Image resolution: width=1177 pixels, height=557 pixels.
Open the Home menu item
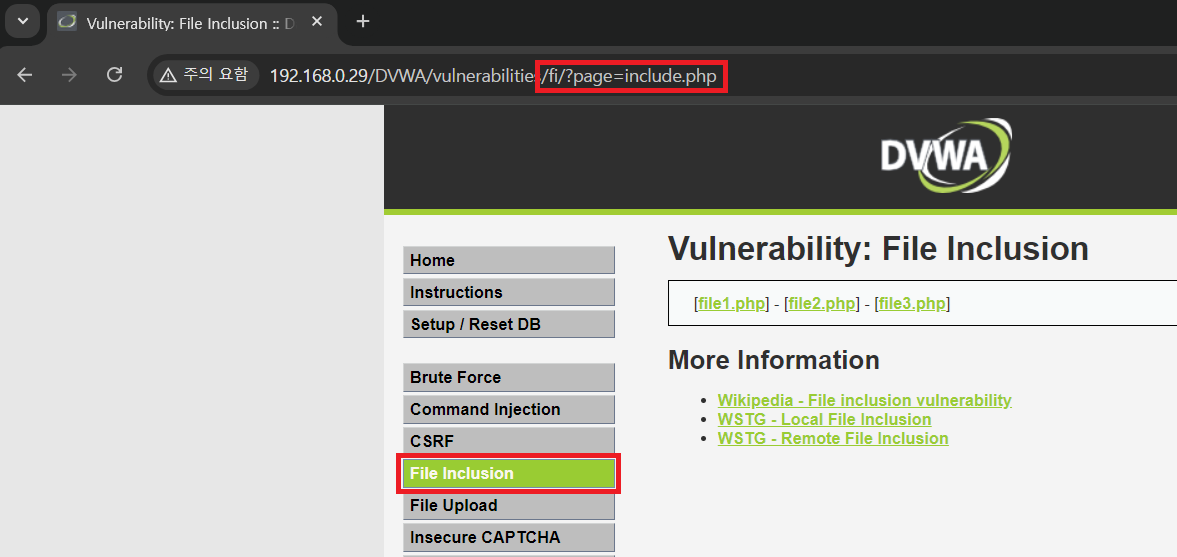point(508,260)
